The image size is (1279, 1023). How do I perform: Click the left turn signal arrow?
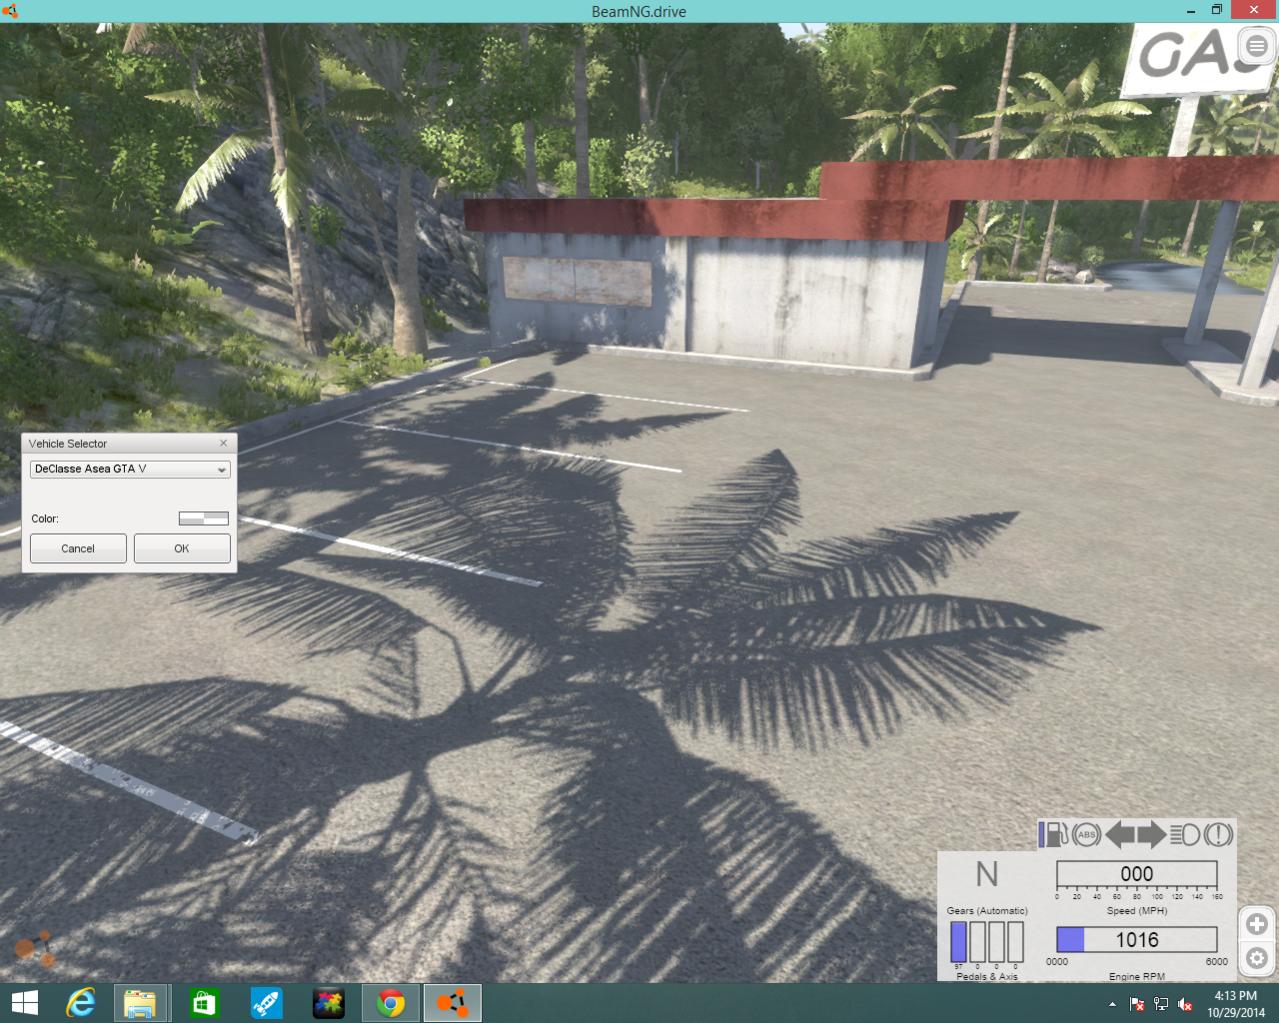pos(1120,834)
